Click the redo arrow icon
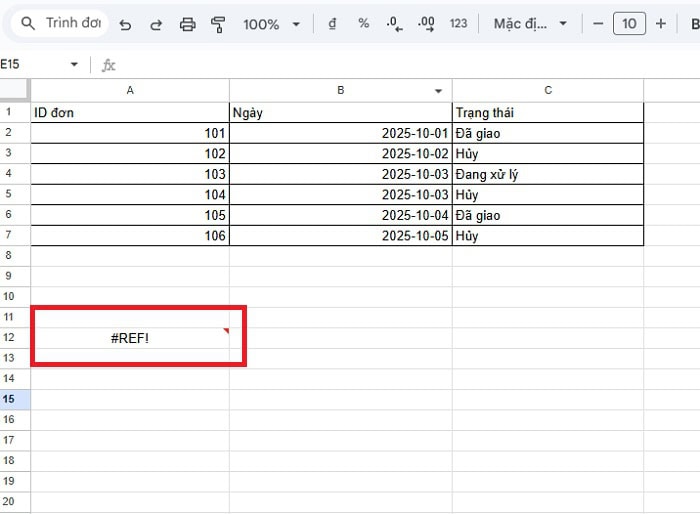This screenshot has width=700, height=514. click(x=156, y=25)
